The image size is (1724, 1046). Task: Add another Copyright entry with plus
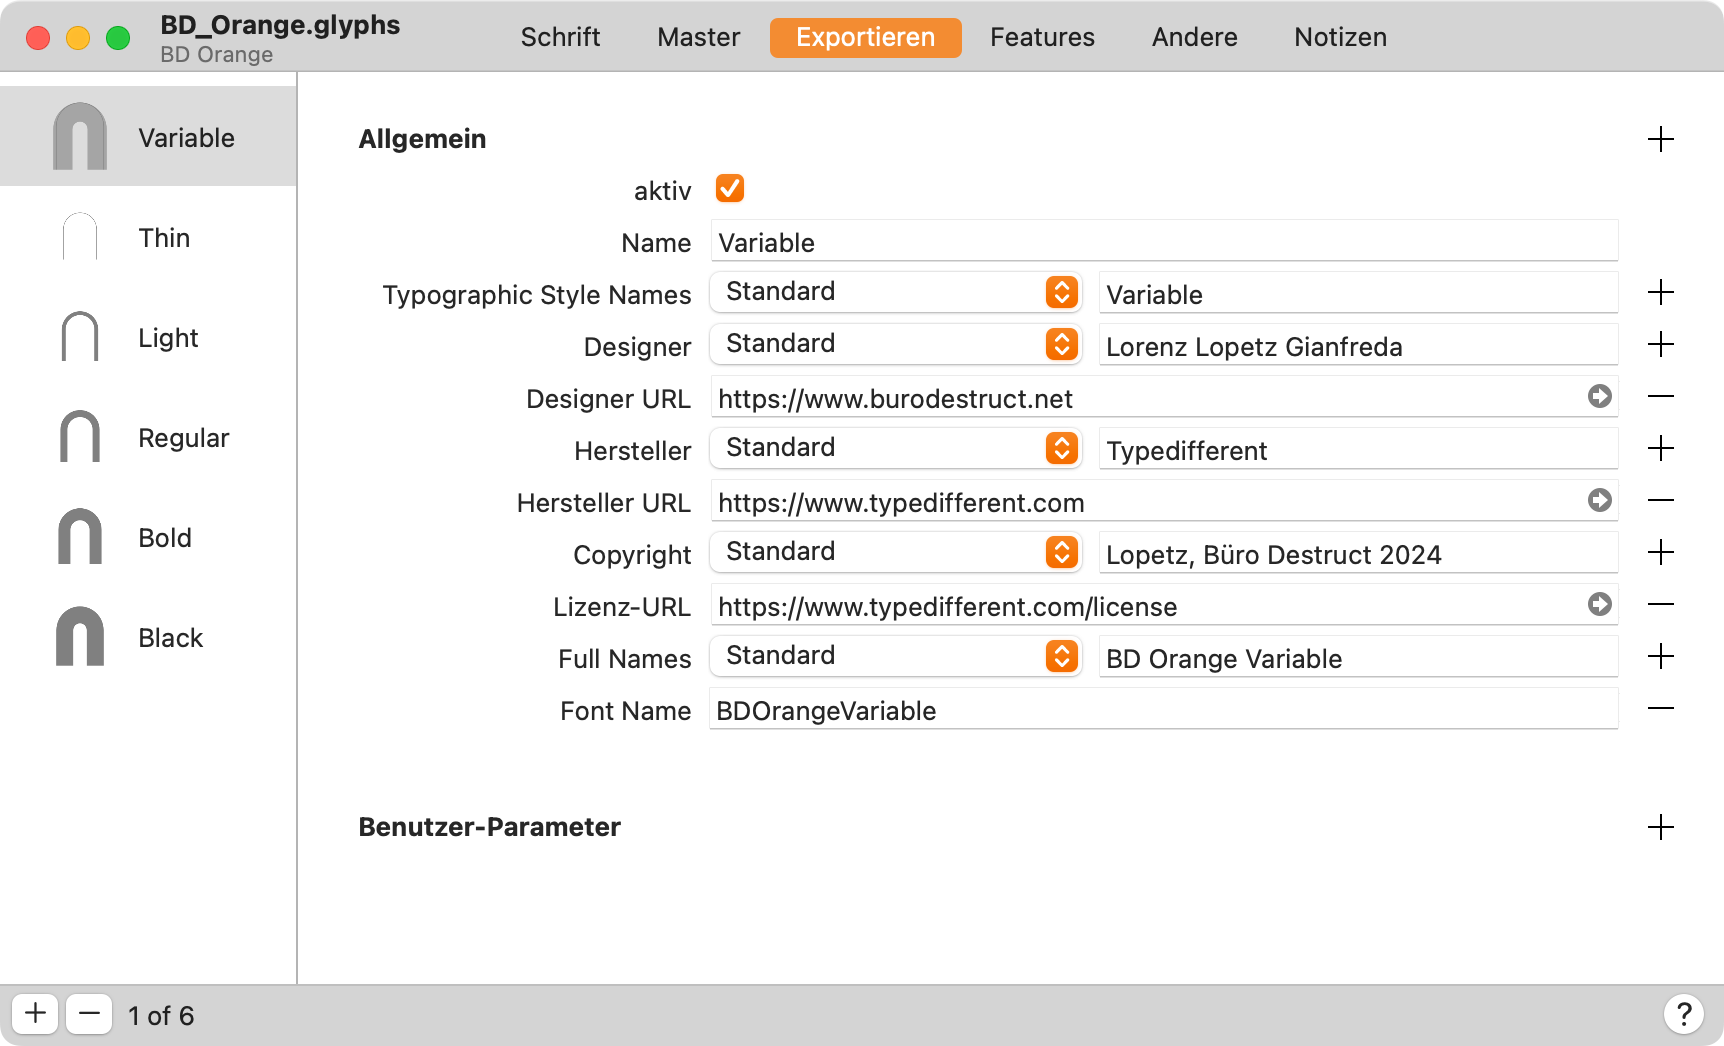click(x=1660, y=553)
